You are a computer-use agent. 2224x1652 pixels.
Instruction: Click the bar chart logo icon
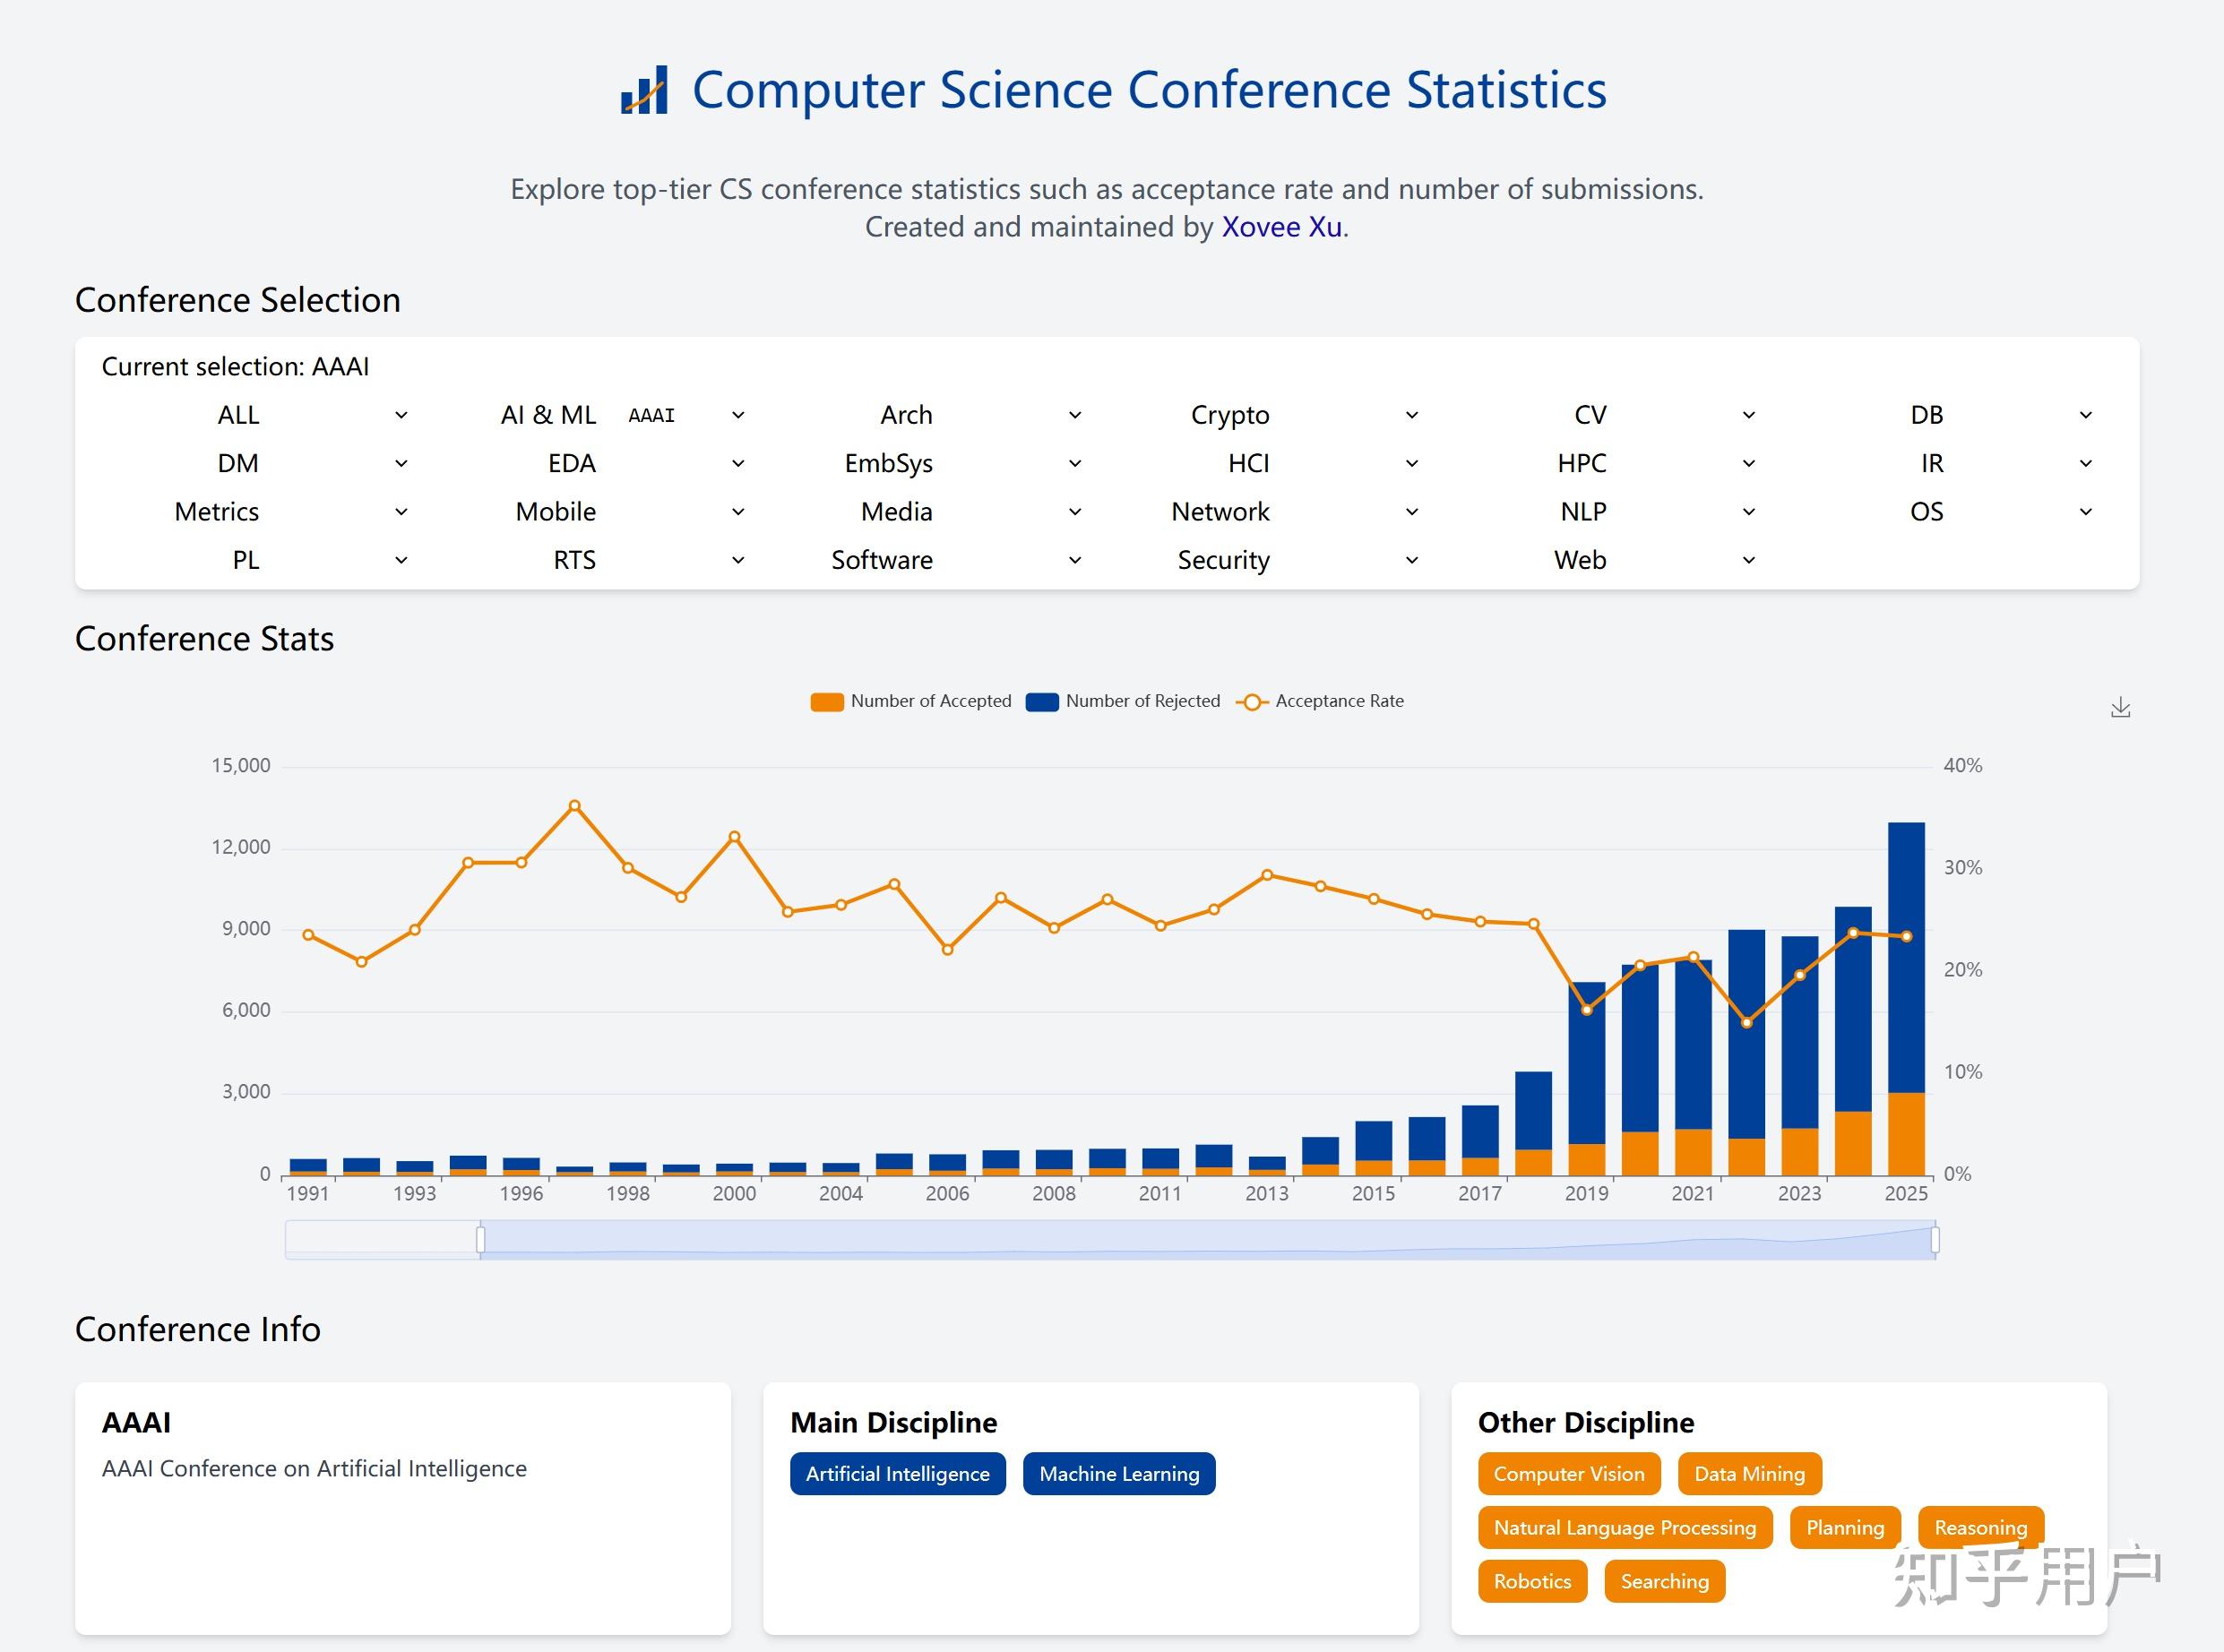pos(644,90)
